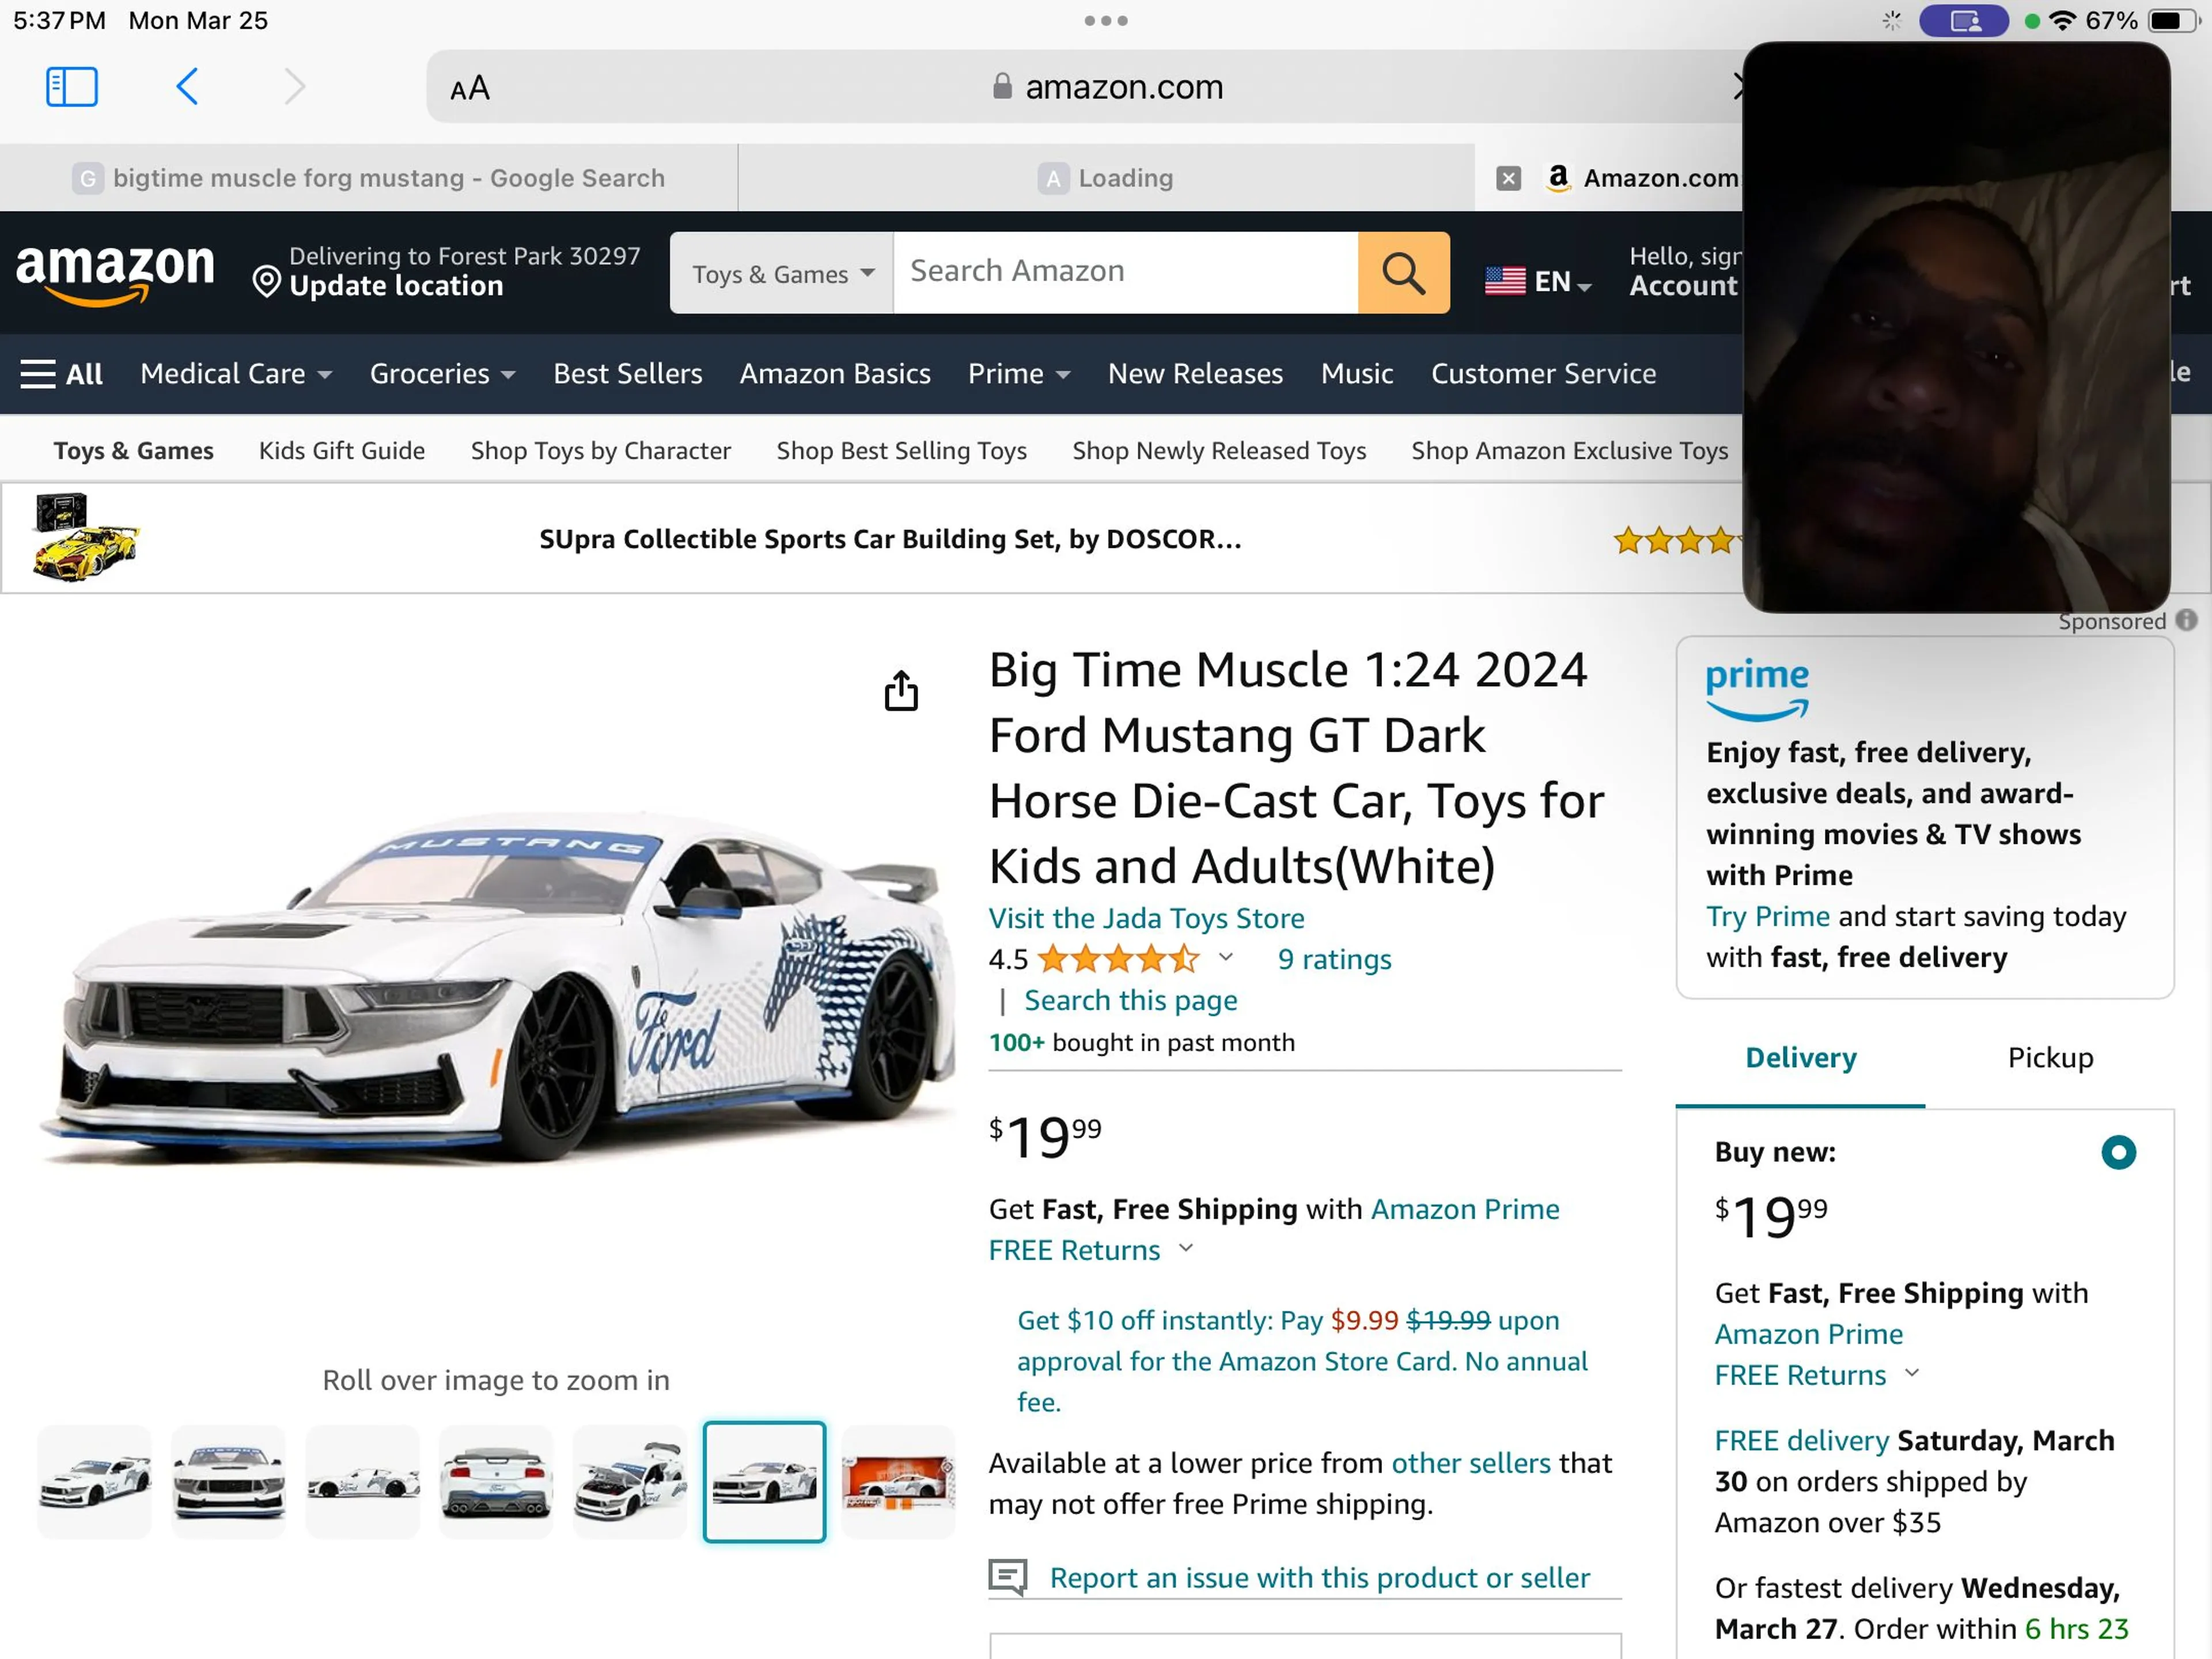Viewport: 2212px width, 1659px height.
Task: Open the three-dot multitasking menu
Action: (1106, 20)
